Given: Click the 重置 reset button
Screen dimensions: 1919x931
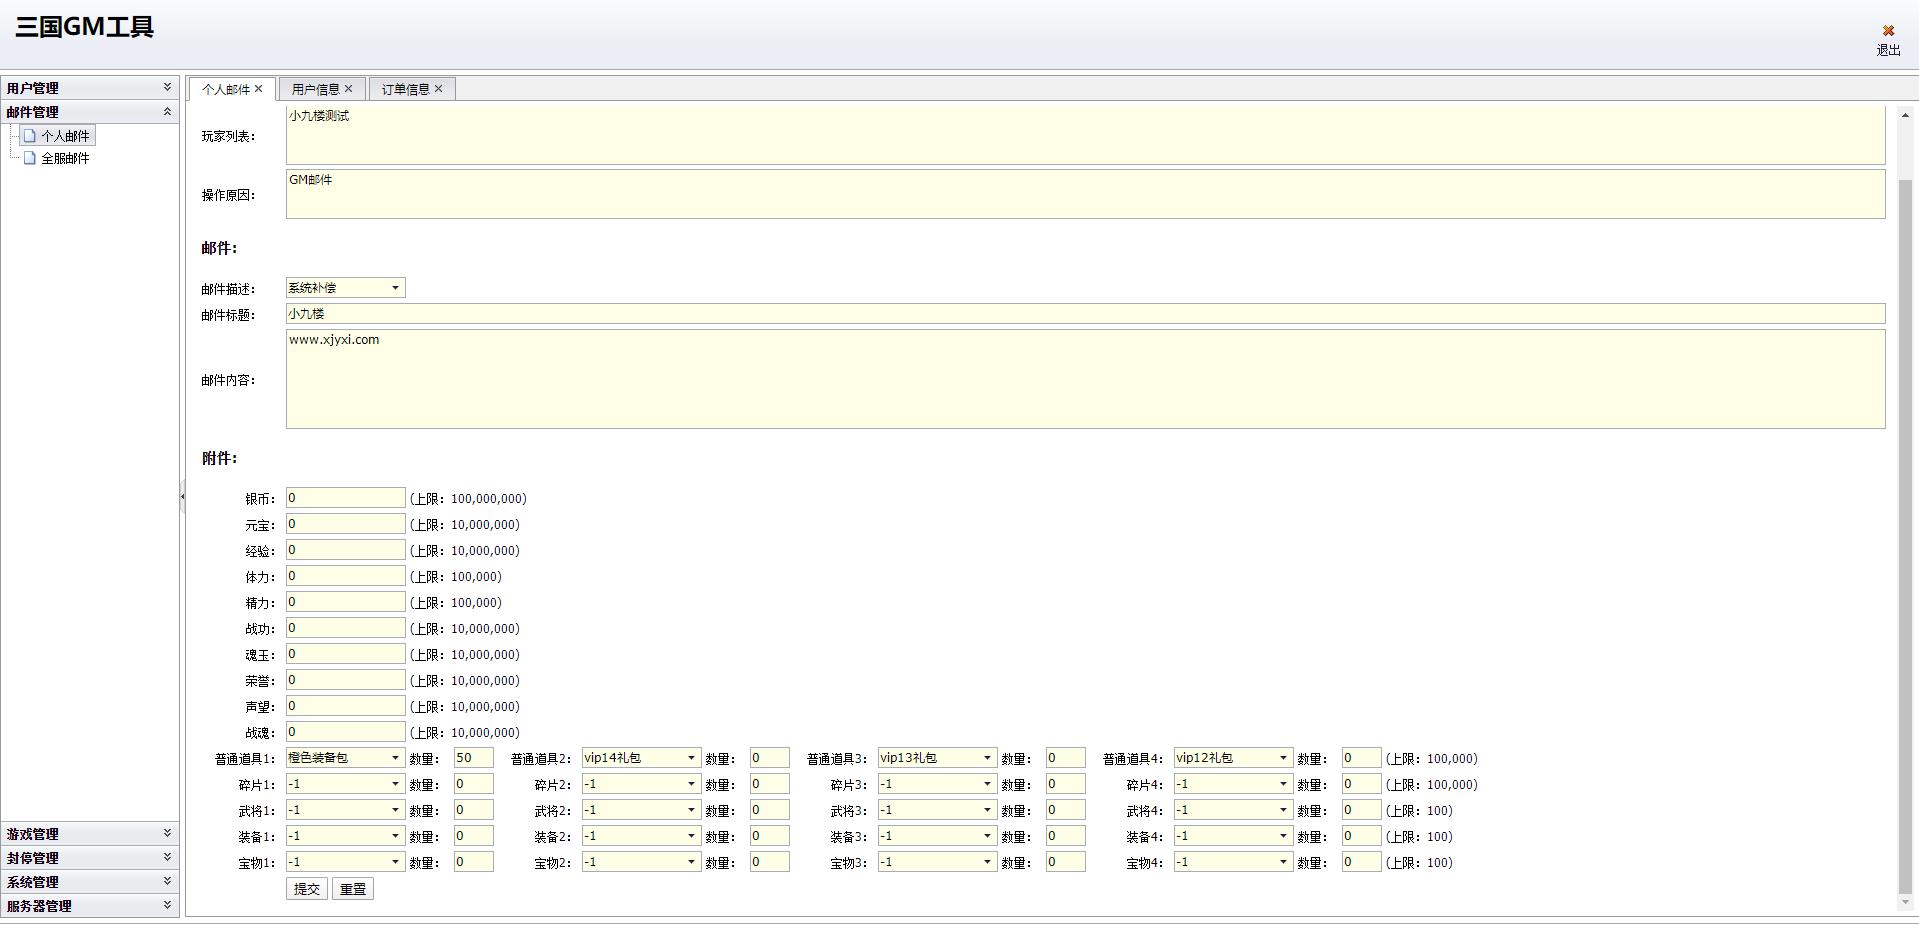Looking at the screenshot, I should pos(353,889).
